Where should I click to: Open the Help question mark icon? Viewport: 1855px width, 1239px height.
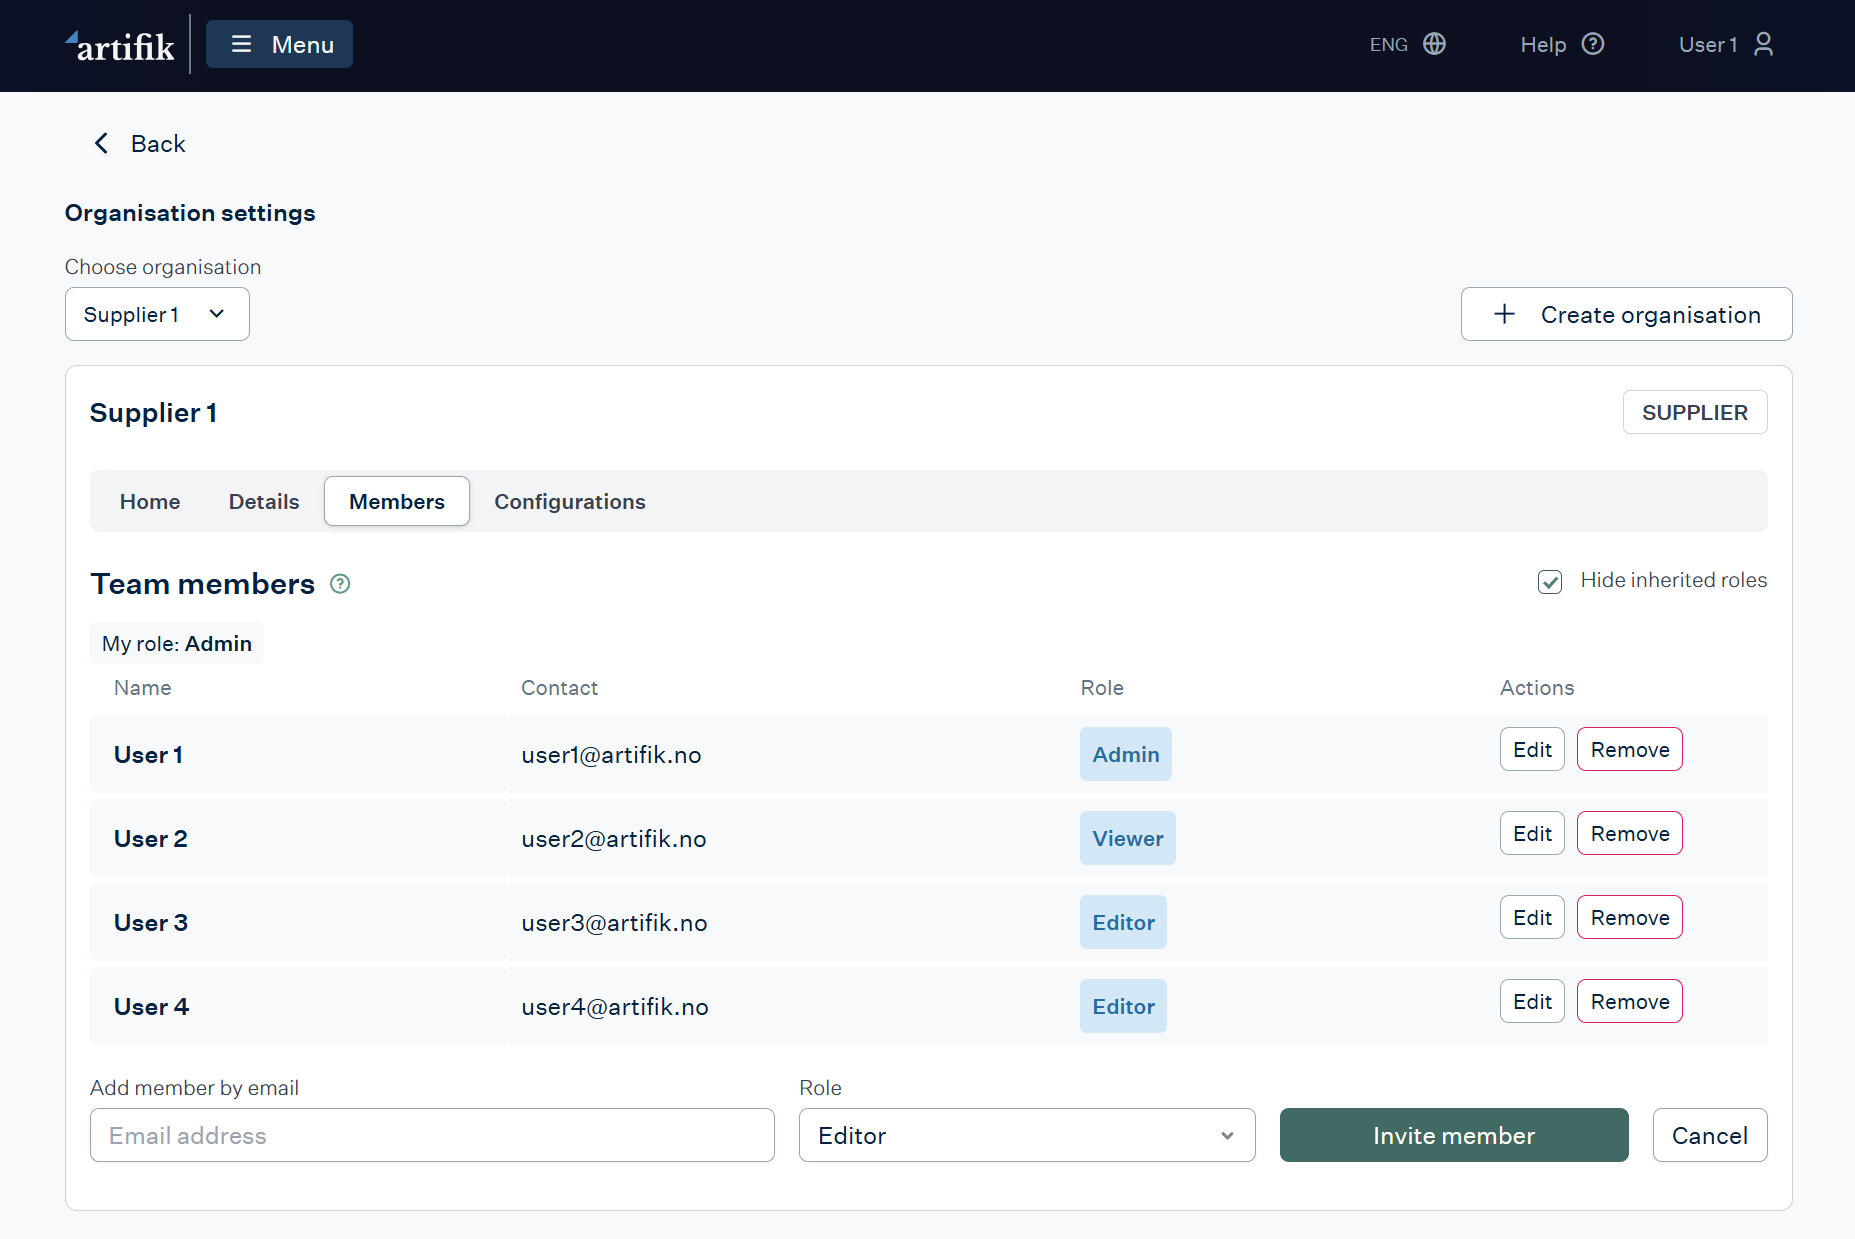[x=1593, y=44]
